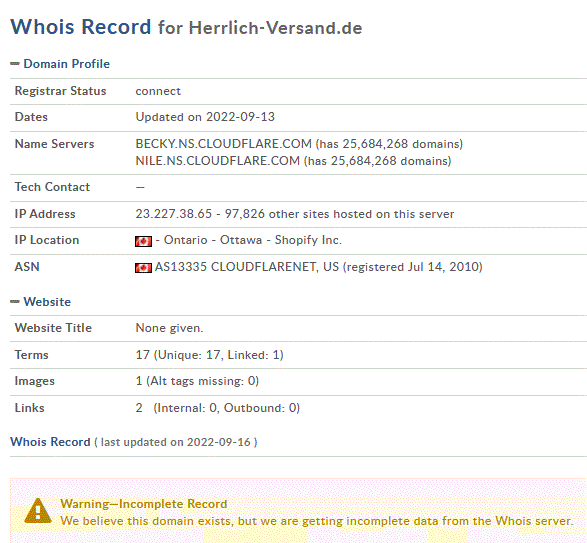Viewport: 587px width, 543px height.
Task: Click the Links Internal Outbound value
Action: (218, 408)
